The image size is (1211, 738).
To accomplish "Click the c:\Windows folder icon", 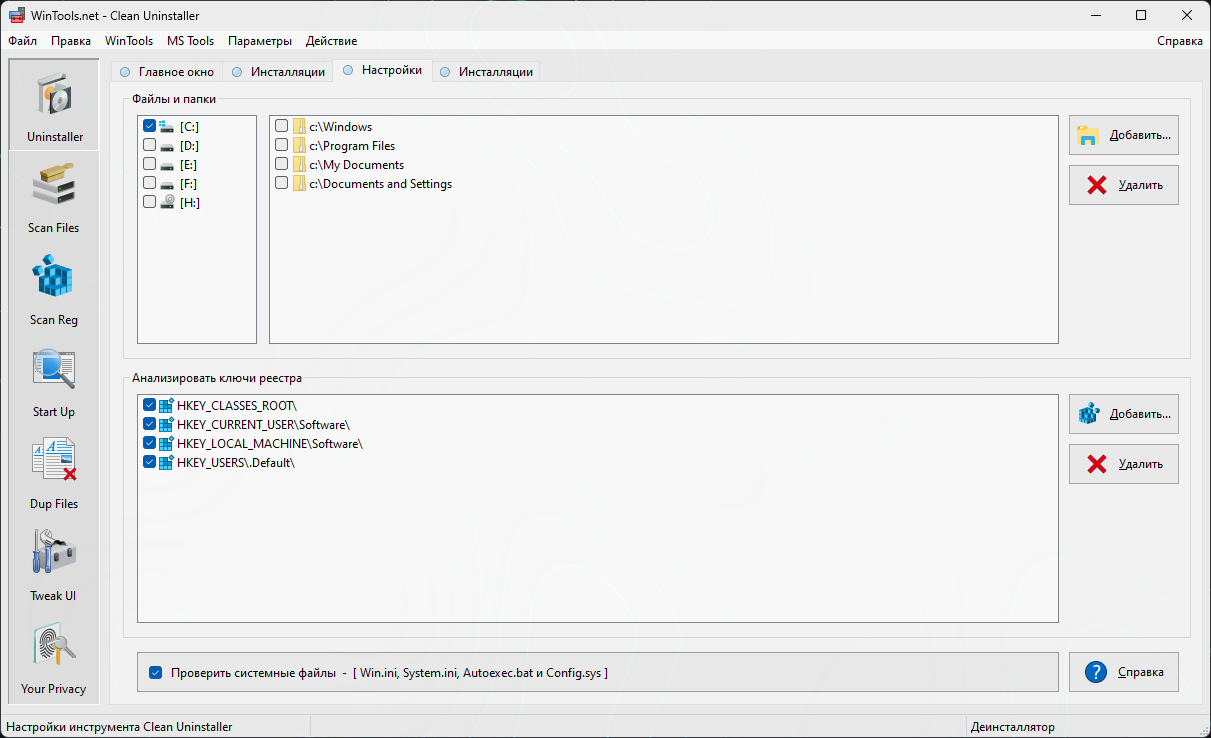I will point(299,127).
